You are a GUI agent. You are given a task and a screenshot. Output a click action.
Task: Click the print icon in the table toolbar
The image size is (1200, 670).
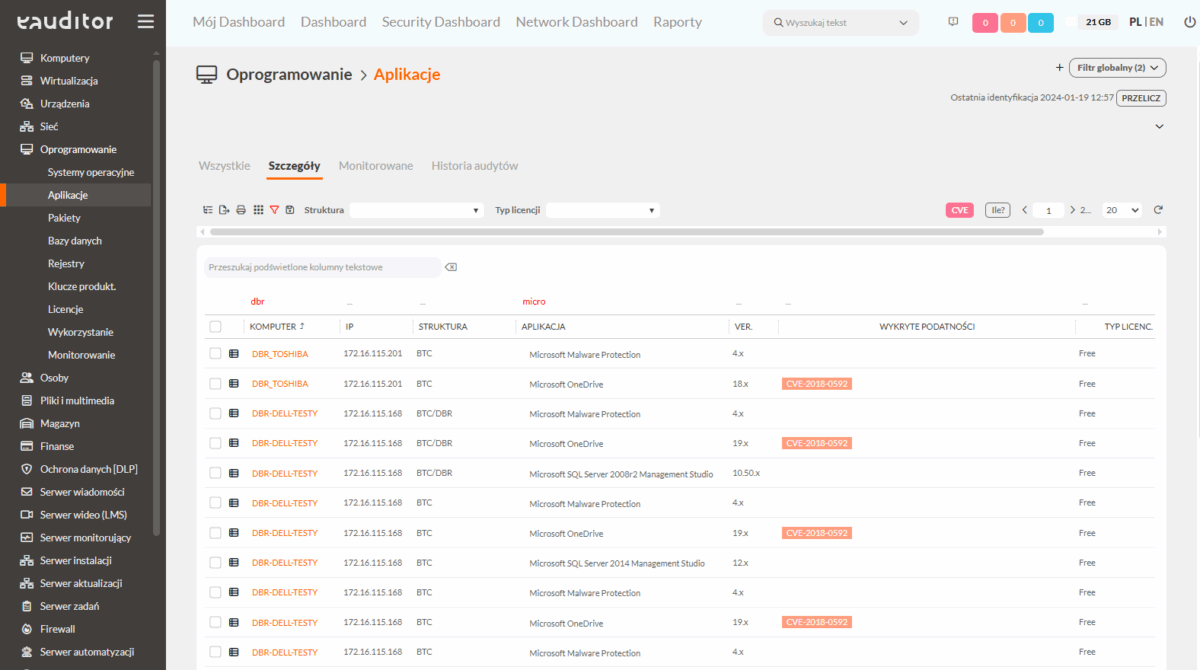click(x=241, y=210)
